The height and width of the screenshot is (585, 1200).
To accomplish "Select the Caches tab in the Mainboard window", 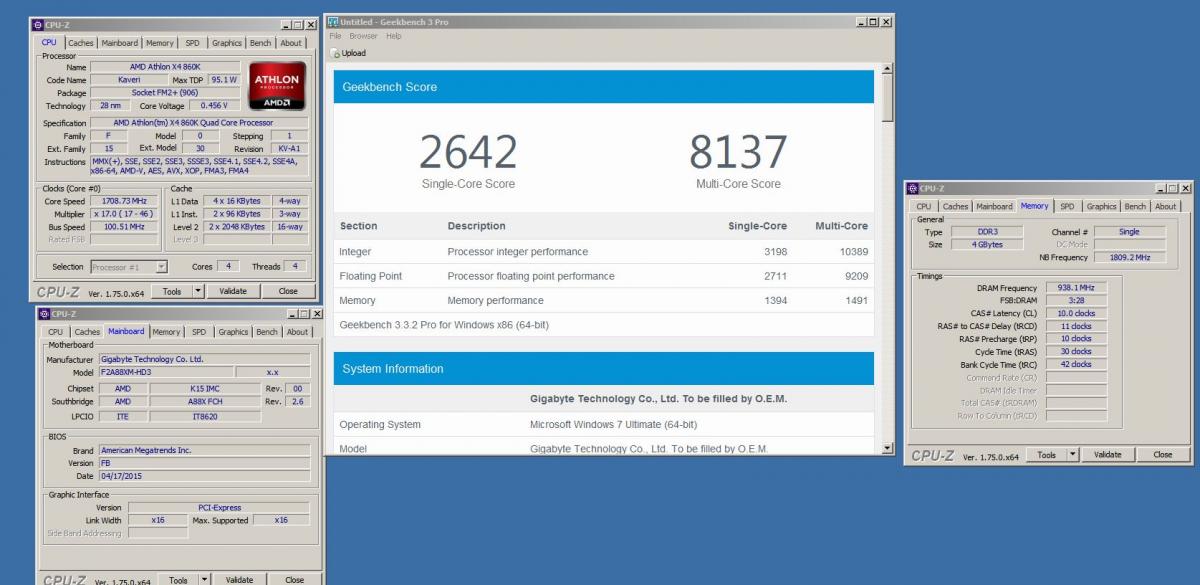I will point(87,332).
